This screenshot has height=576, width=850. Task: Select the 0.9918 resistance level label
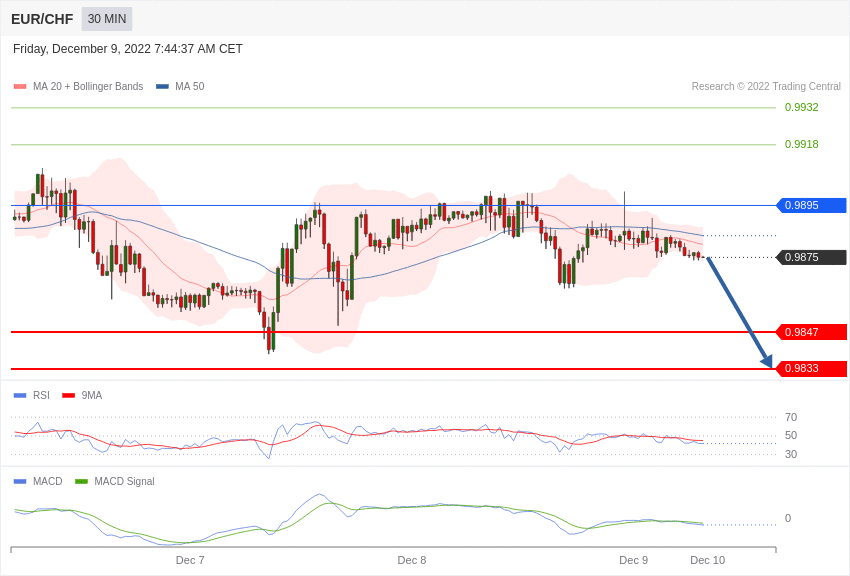click(x=801, y=144)
